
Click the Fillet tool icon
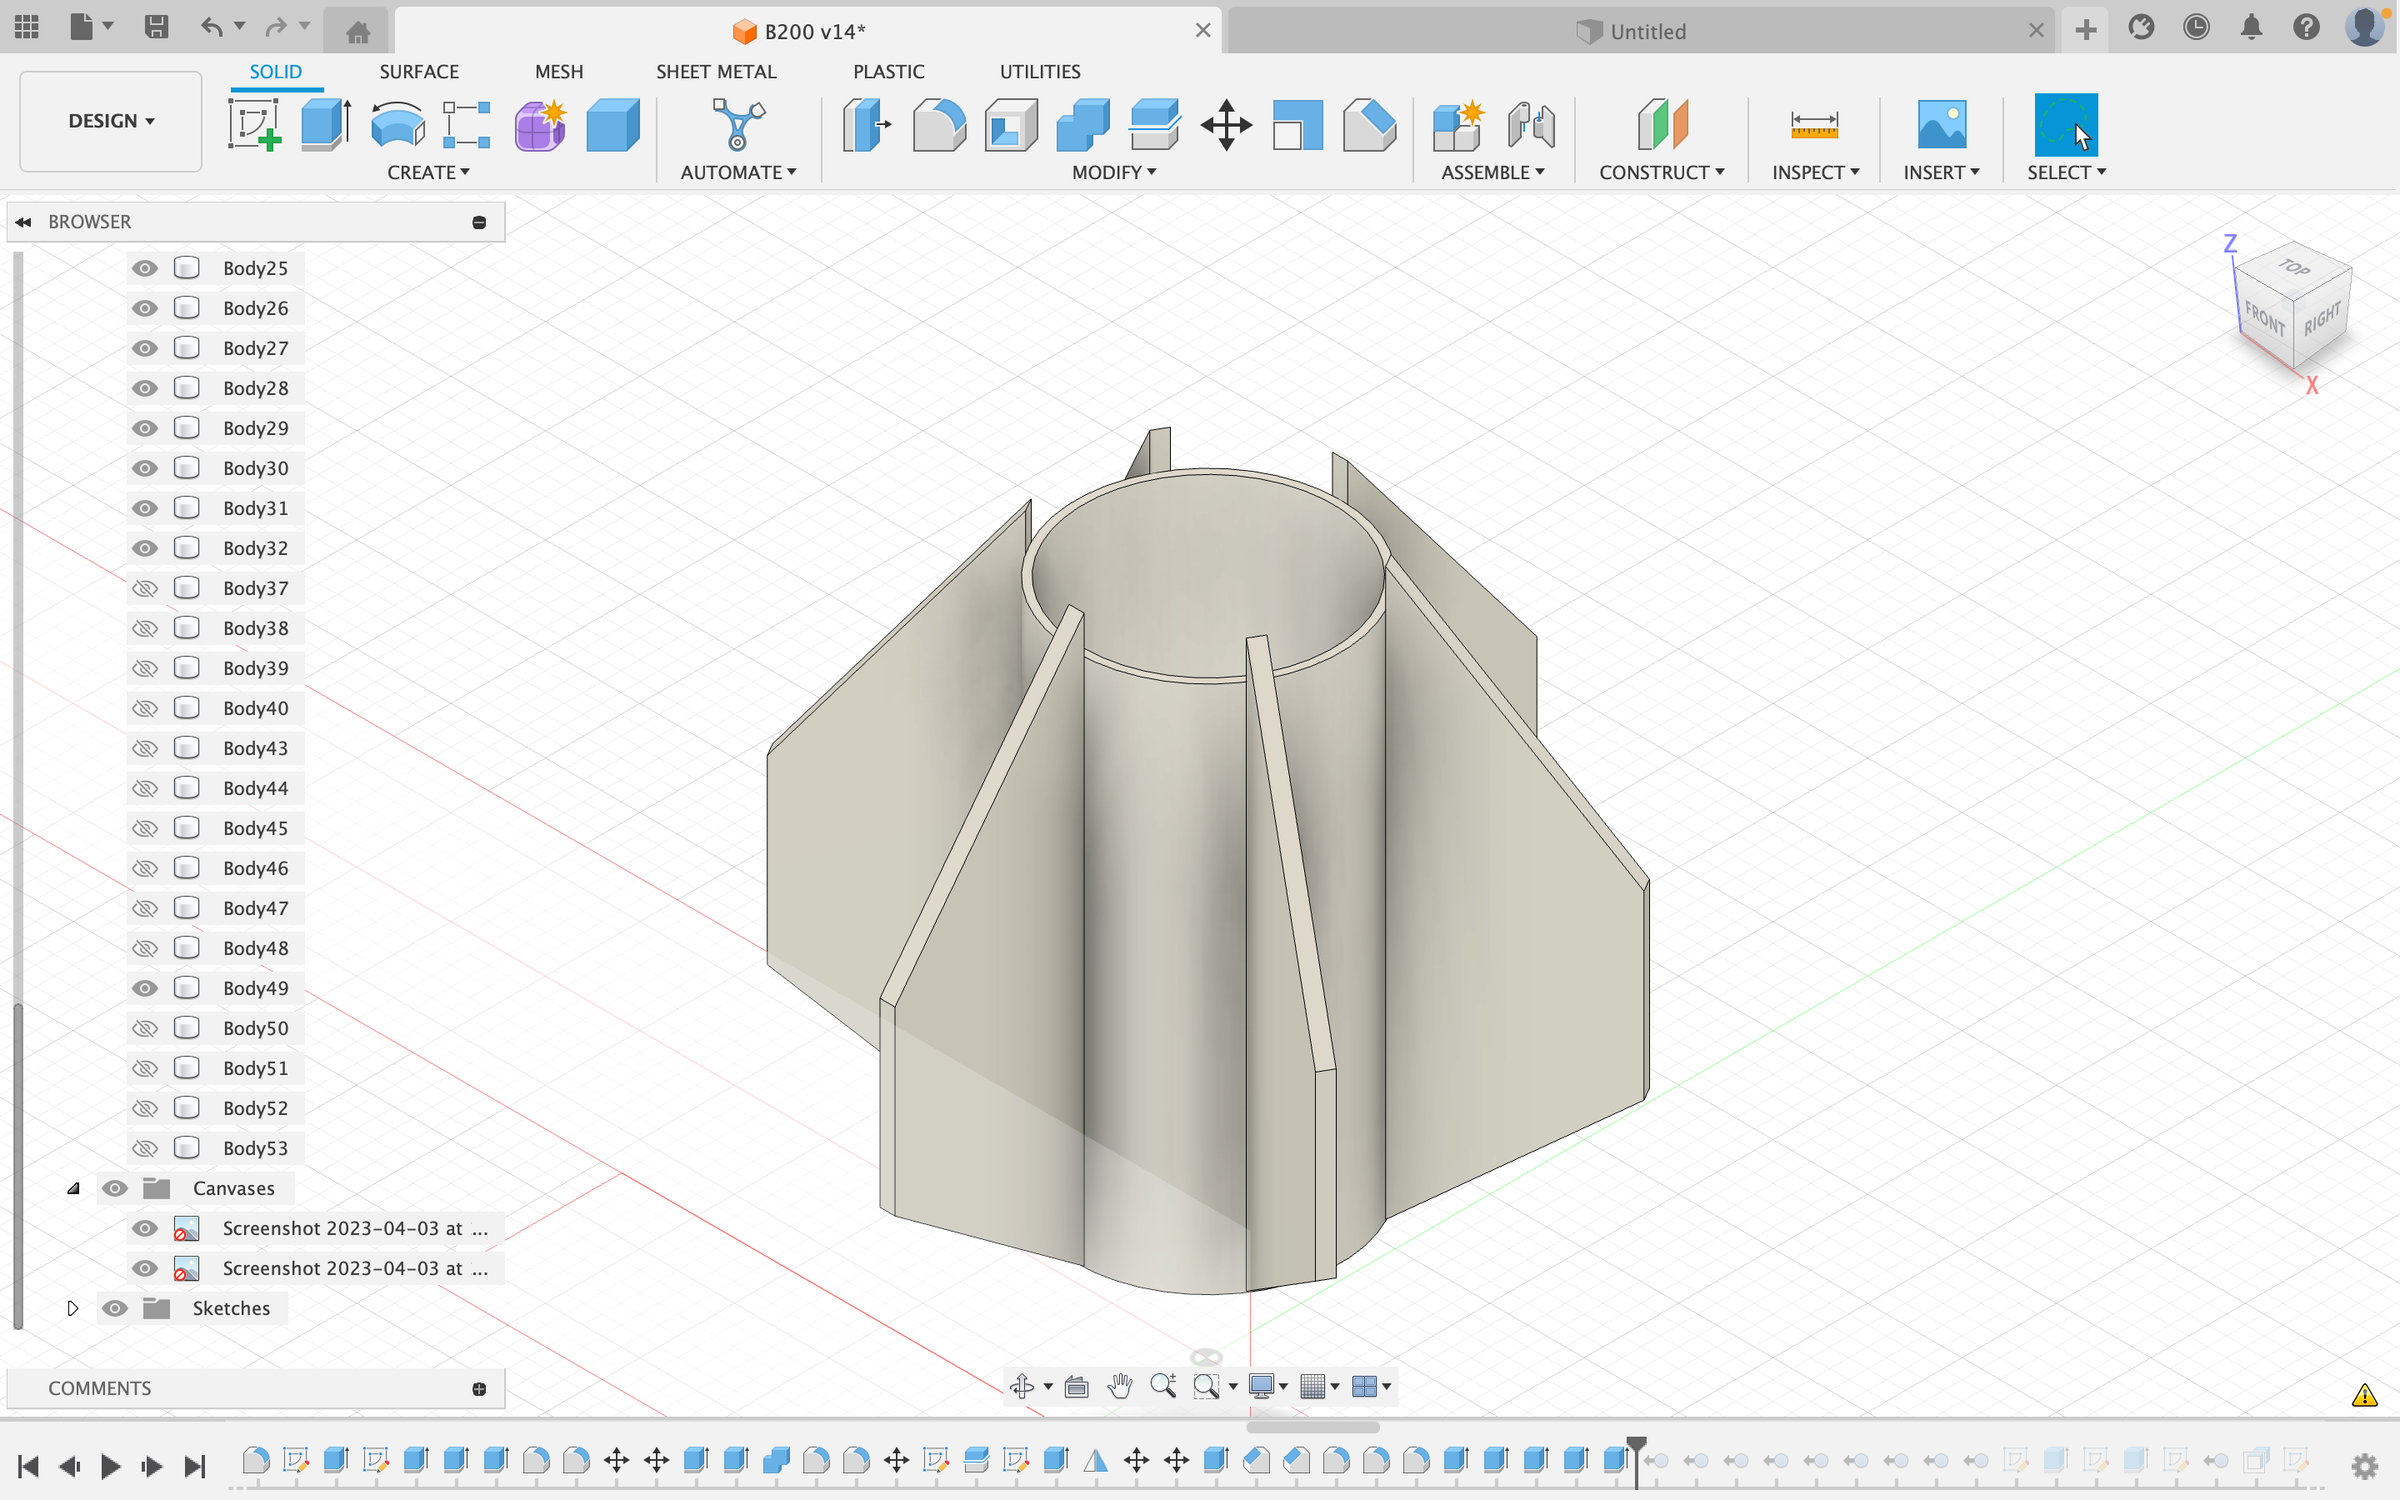[938, 126]
